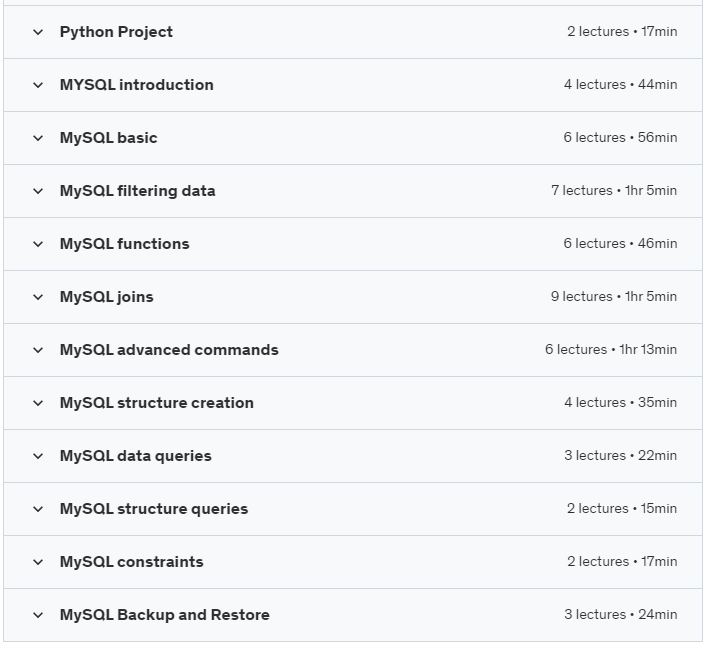This screenshot has width=706, height=645.
Task: Open the MySQL functions section title
Action: [125, 244]
